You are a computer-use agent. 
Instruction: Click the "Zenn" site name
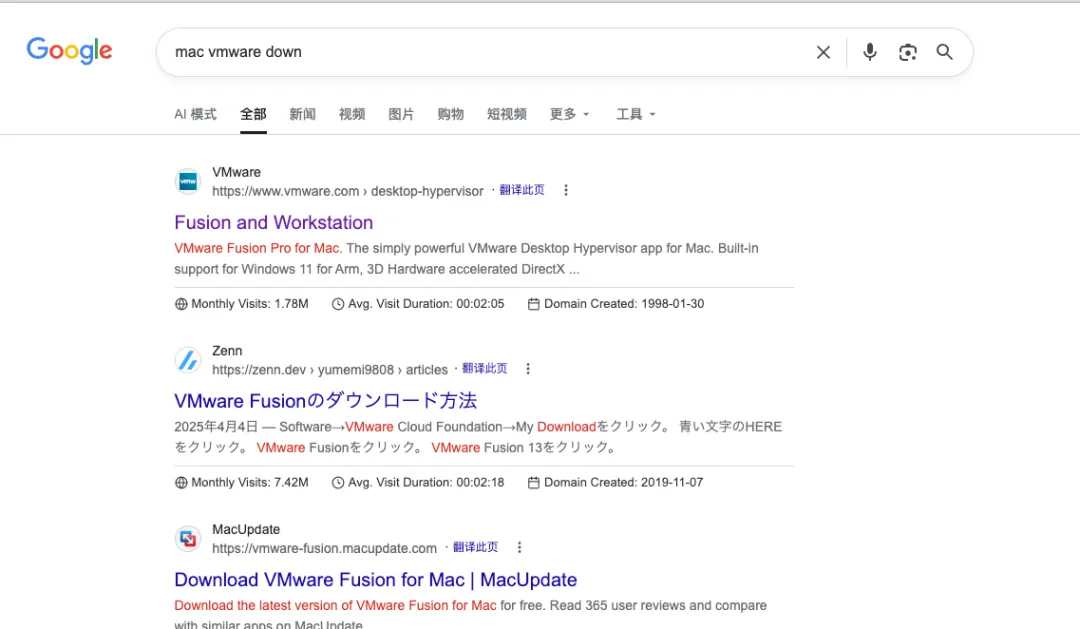227,351
